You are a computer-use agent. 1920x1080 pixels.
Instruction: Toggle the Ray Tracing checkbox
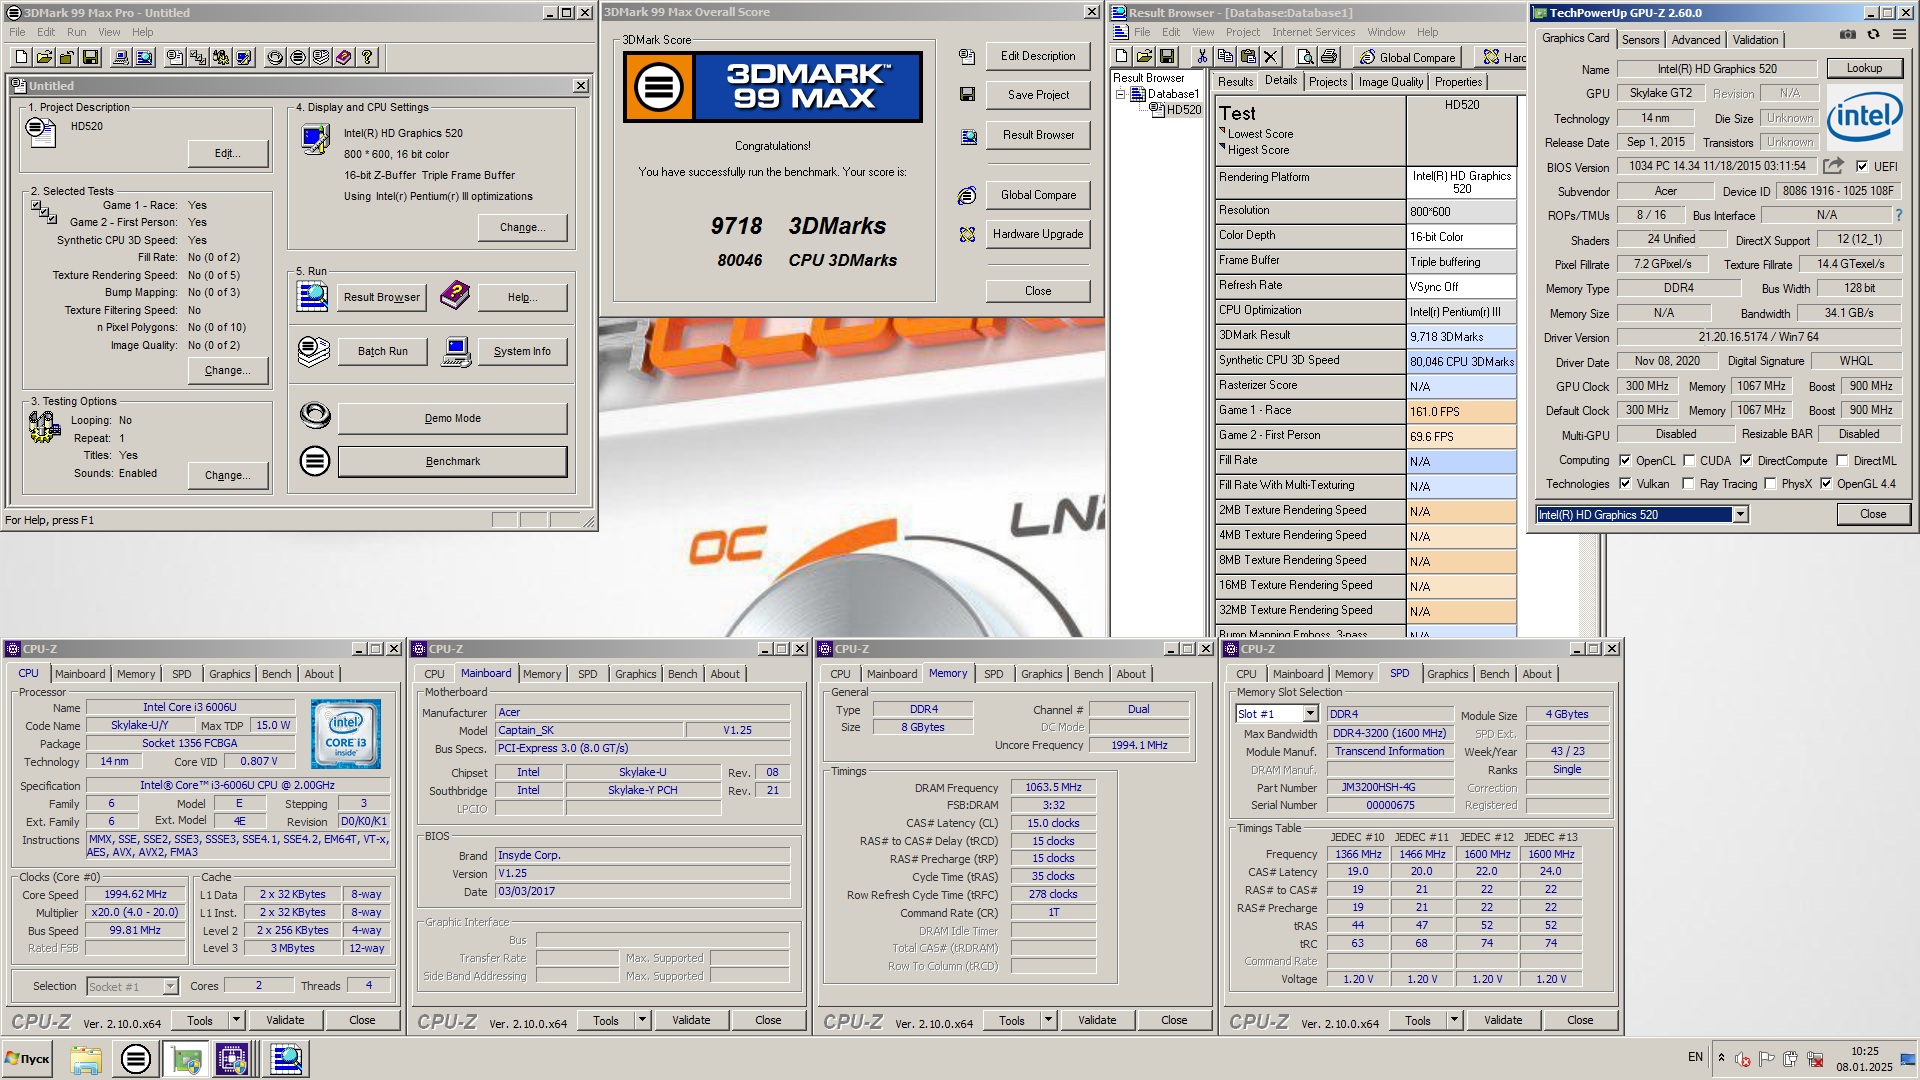pyautogui.click(x=1689, y=484)
